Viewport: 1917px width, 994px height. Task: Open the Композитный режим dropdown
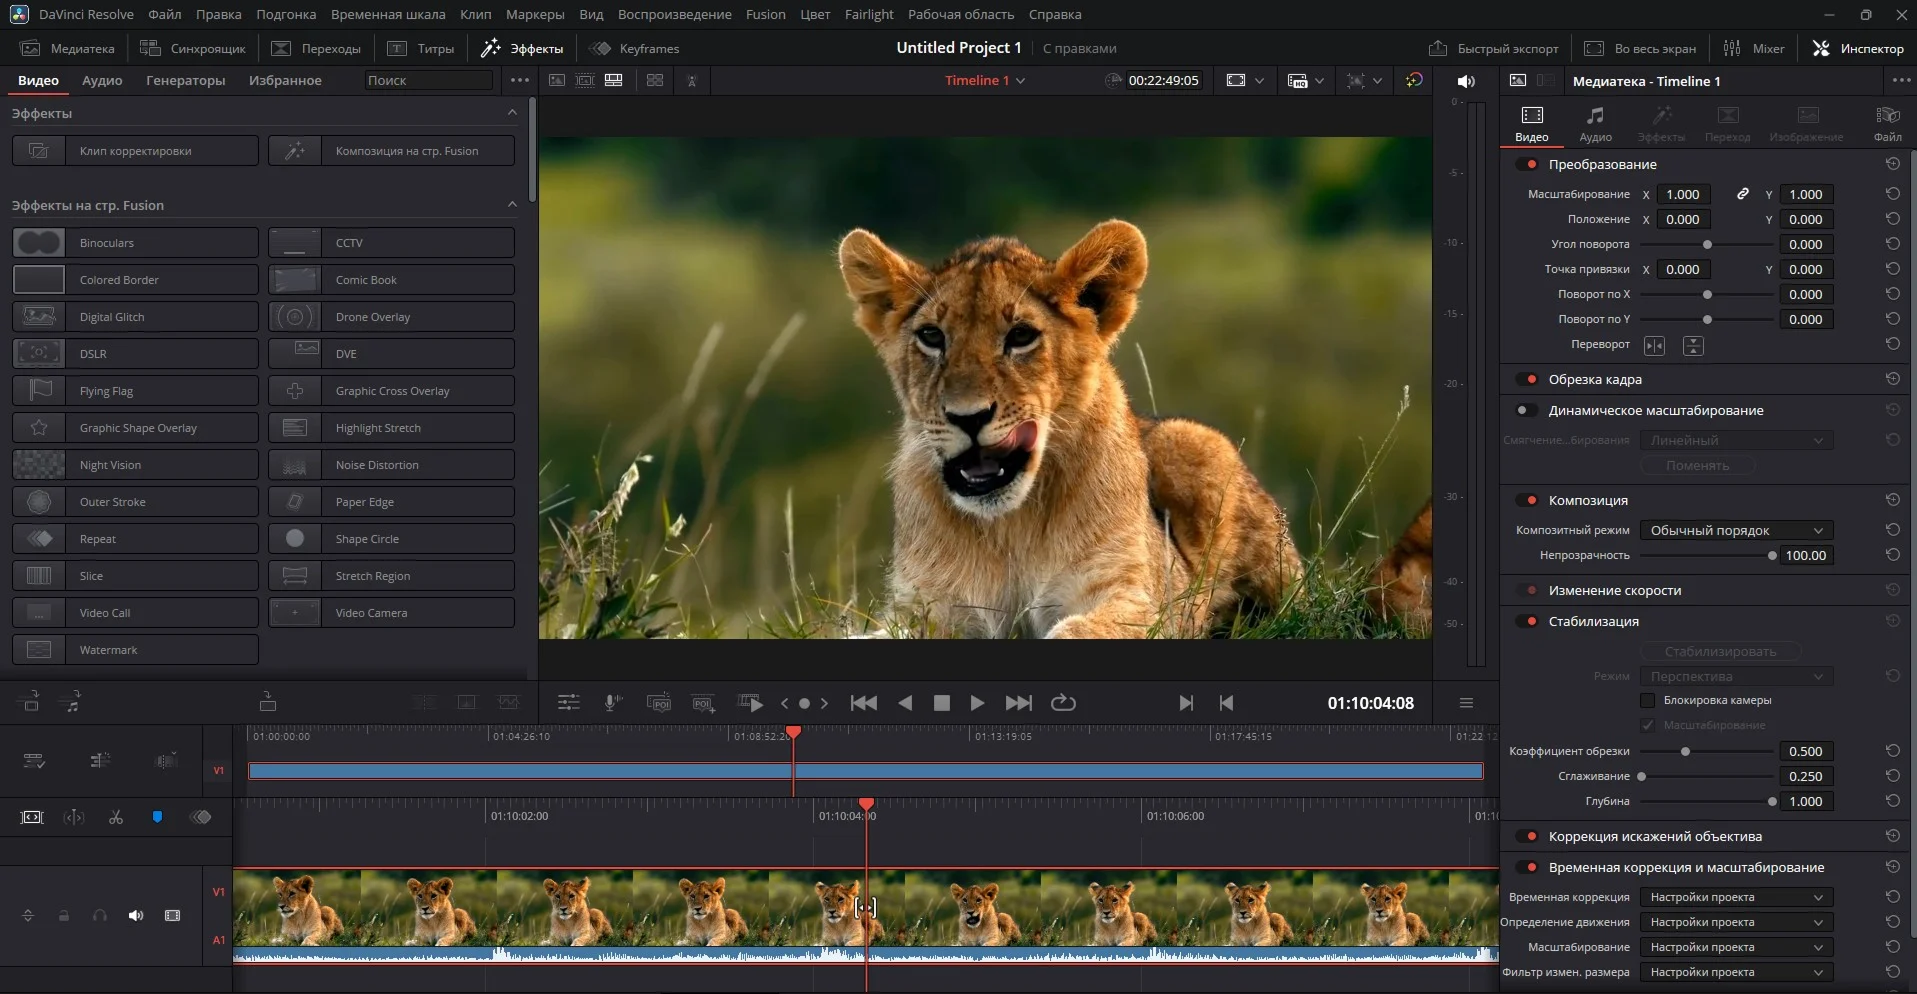pos(1735,530)
